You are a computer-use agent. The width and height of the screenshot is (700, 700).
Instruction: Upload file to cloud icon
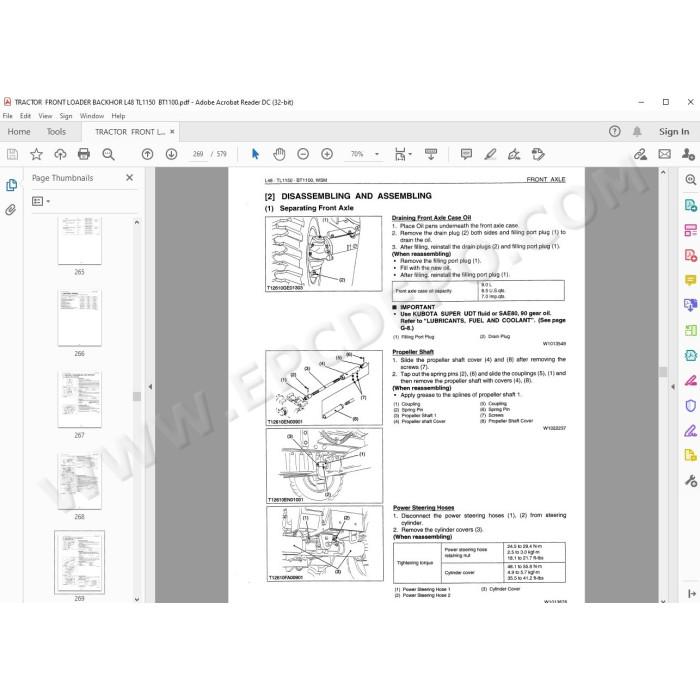pos(60,154)
